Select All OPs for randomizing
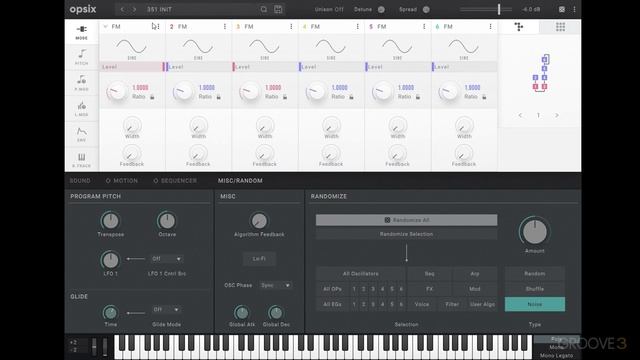This screenshot has width=640, height=360. click(x=332, y=289)
